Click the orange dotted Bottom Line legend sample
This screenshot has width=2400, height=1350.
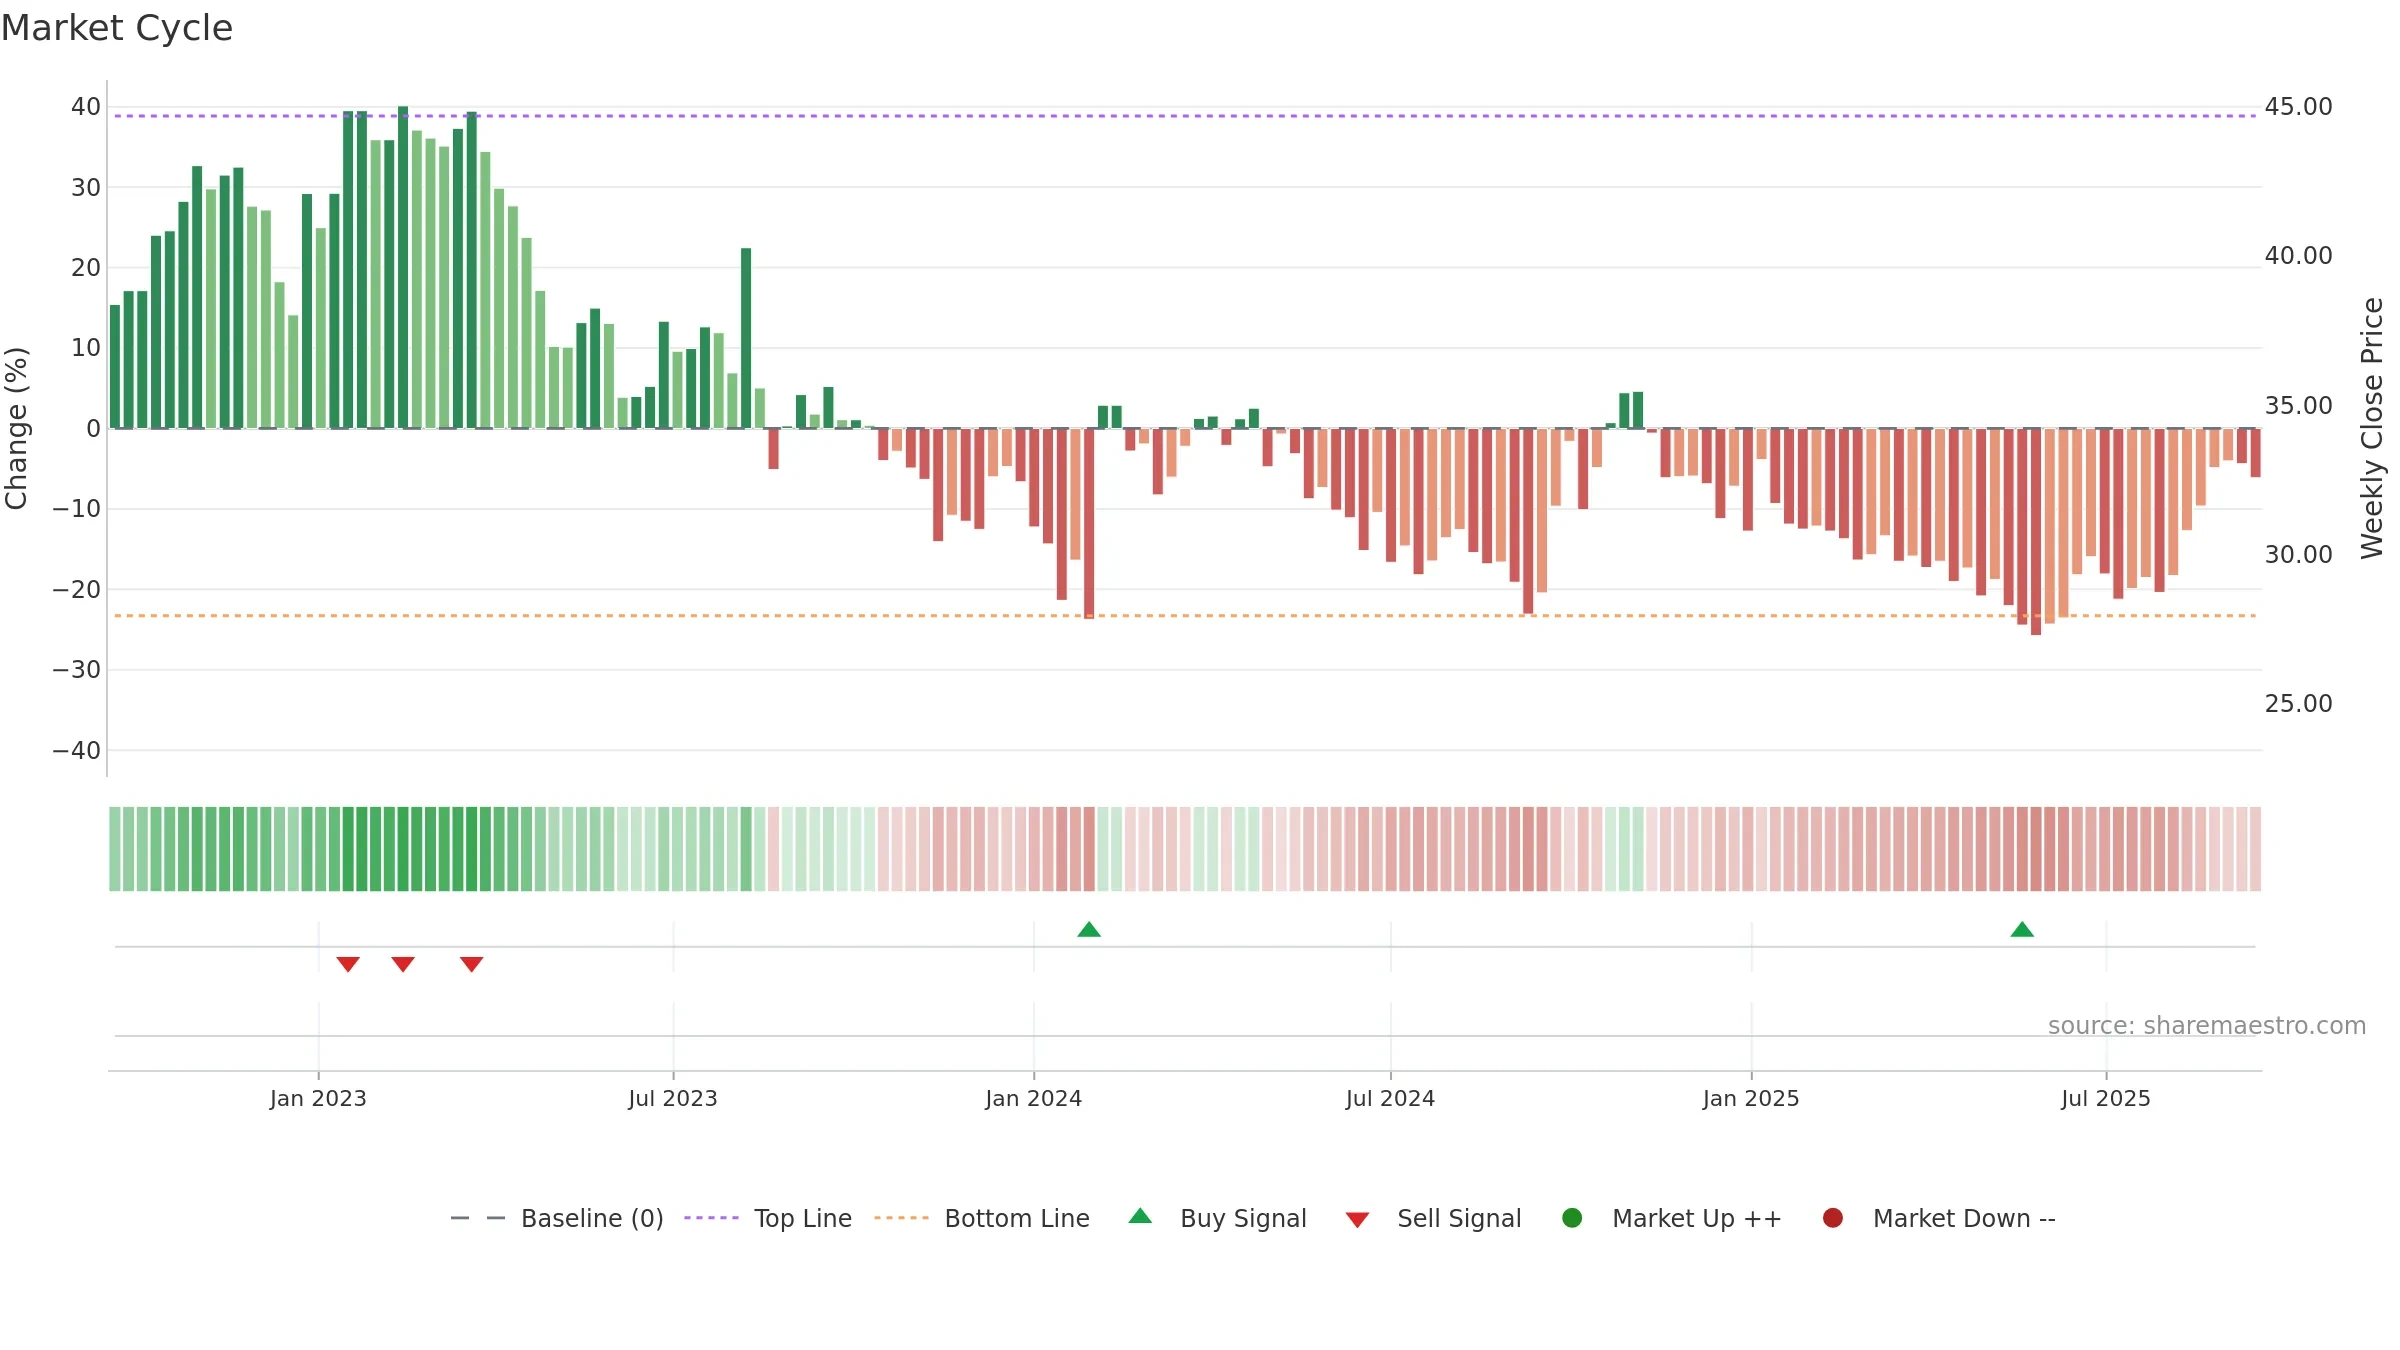[901, 1218]
